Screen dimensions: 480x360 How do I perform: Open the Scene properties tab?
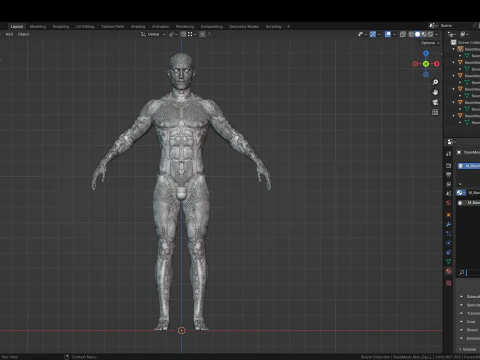pyautogui.click(x=449, y=194)
